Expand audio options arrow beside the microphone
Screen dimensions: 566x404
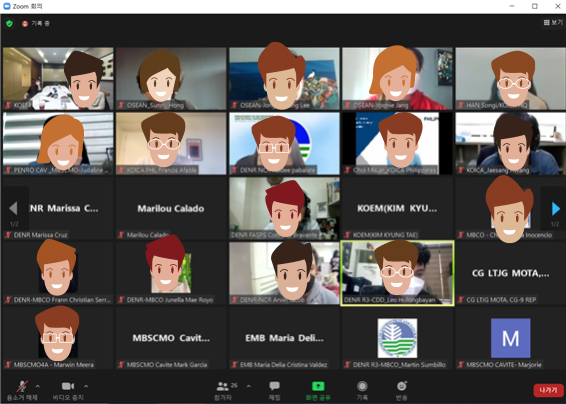click(x=38, y=386)
